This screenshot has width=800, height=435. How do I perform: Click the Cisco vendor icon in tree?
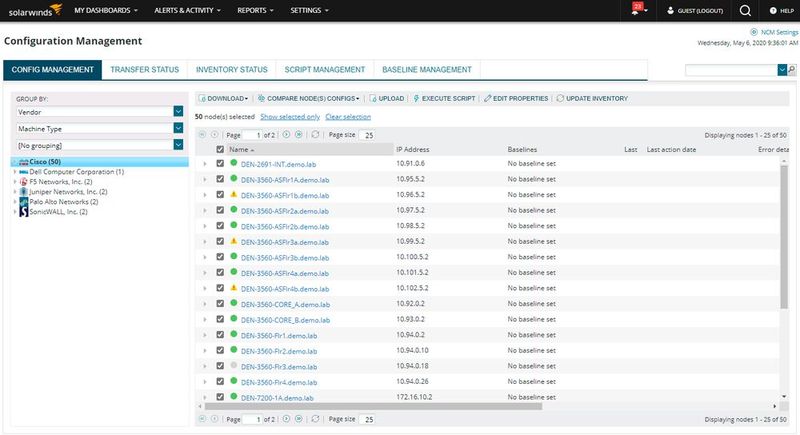coord(23,162)
